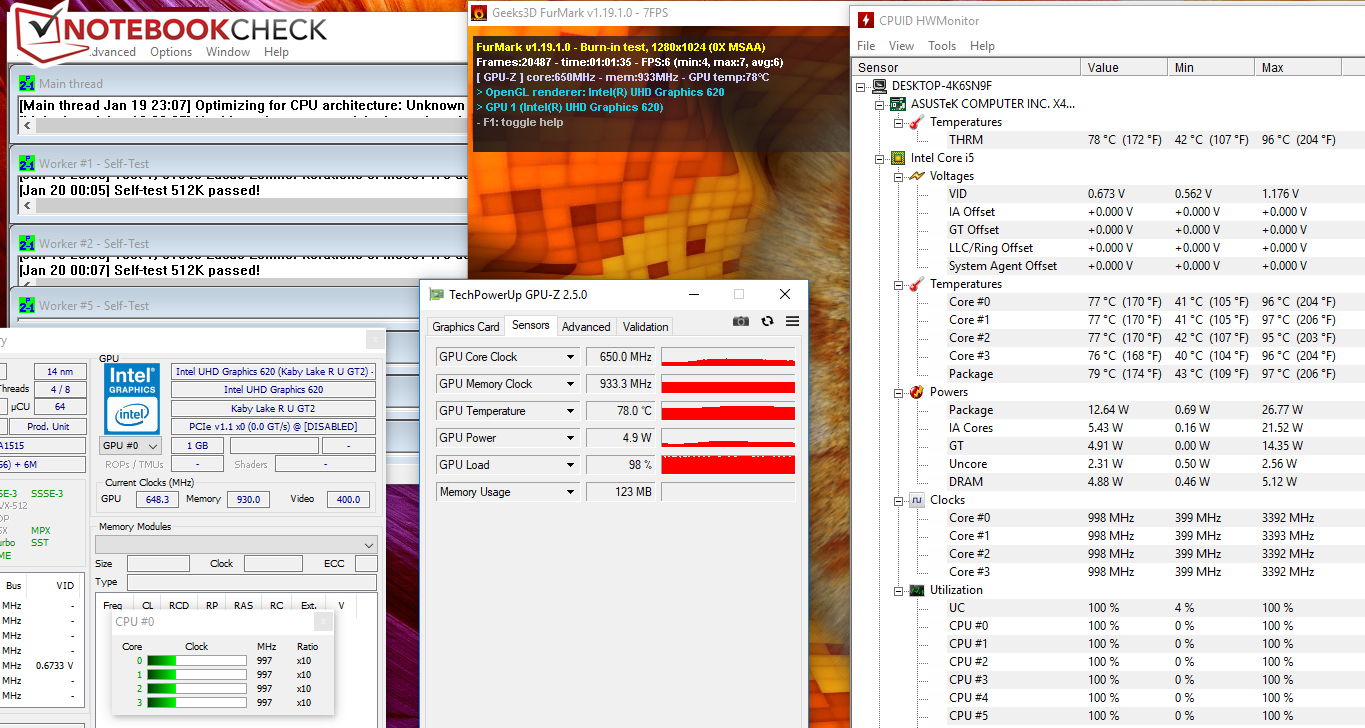
Task: Take a GPU-Z screenshot with camera icon
Action: click(740, 321)
